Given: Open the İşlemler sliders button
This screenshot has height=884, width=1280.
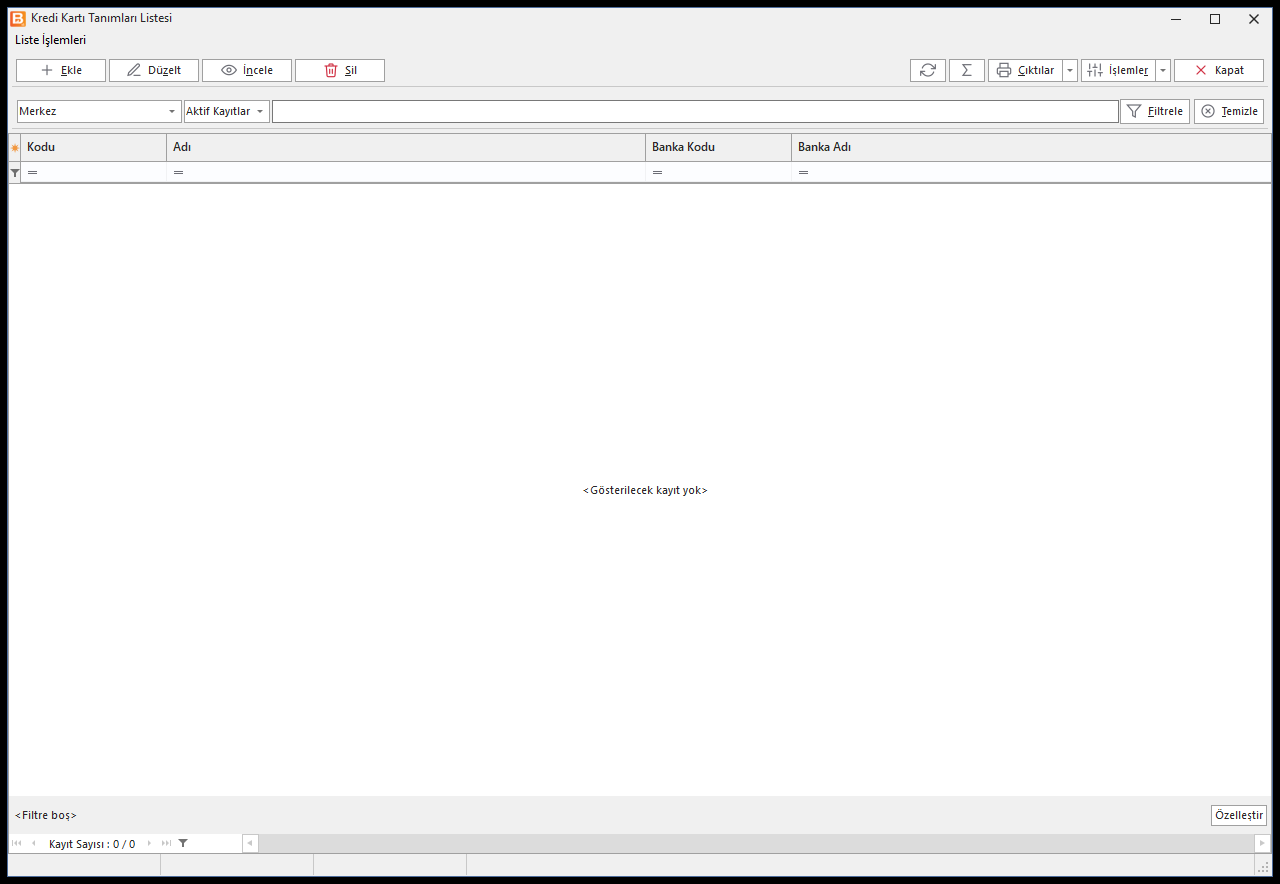Looking at the screenshot, I should point(1118,70).
